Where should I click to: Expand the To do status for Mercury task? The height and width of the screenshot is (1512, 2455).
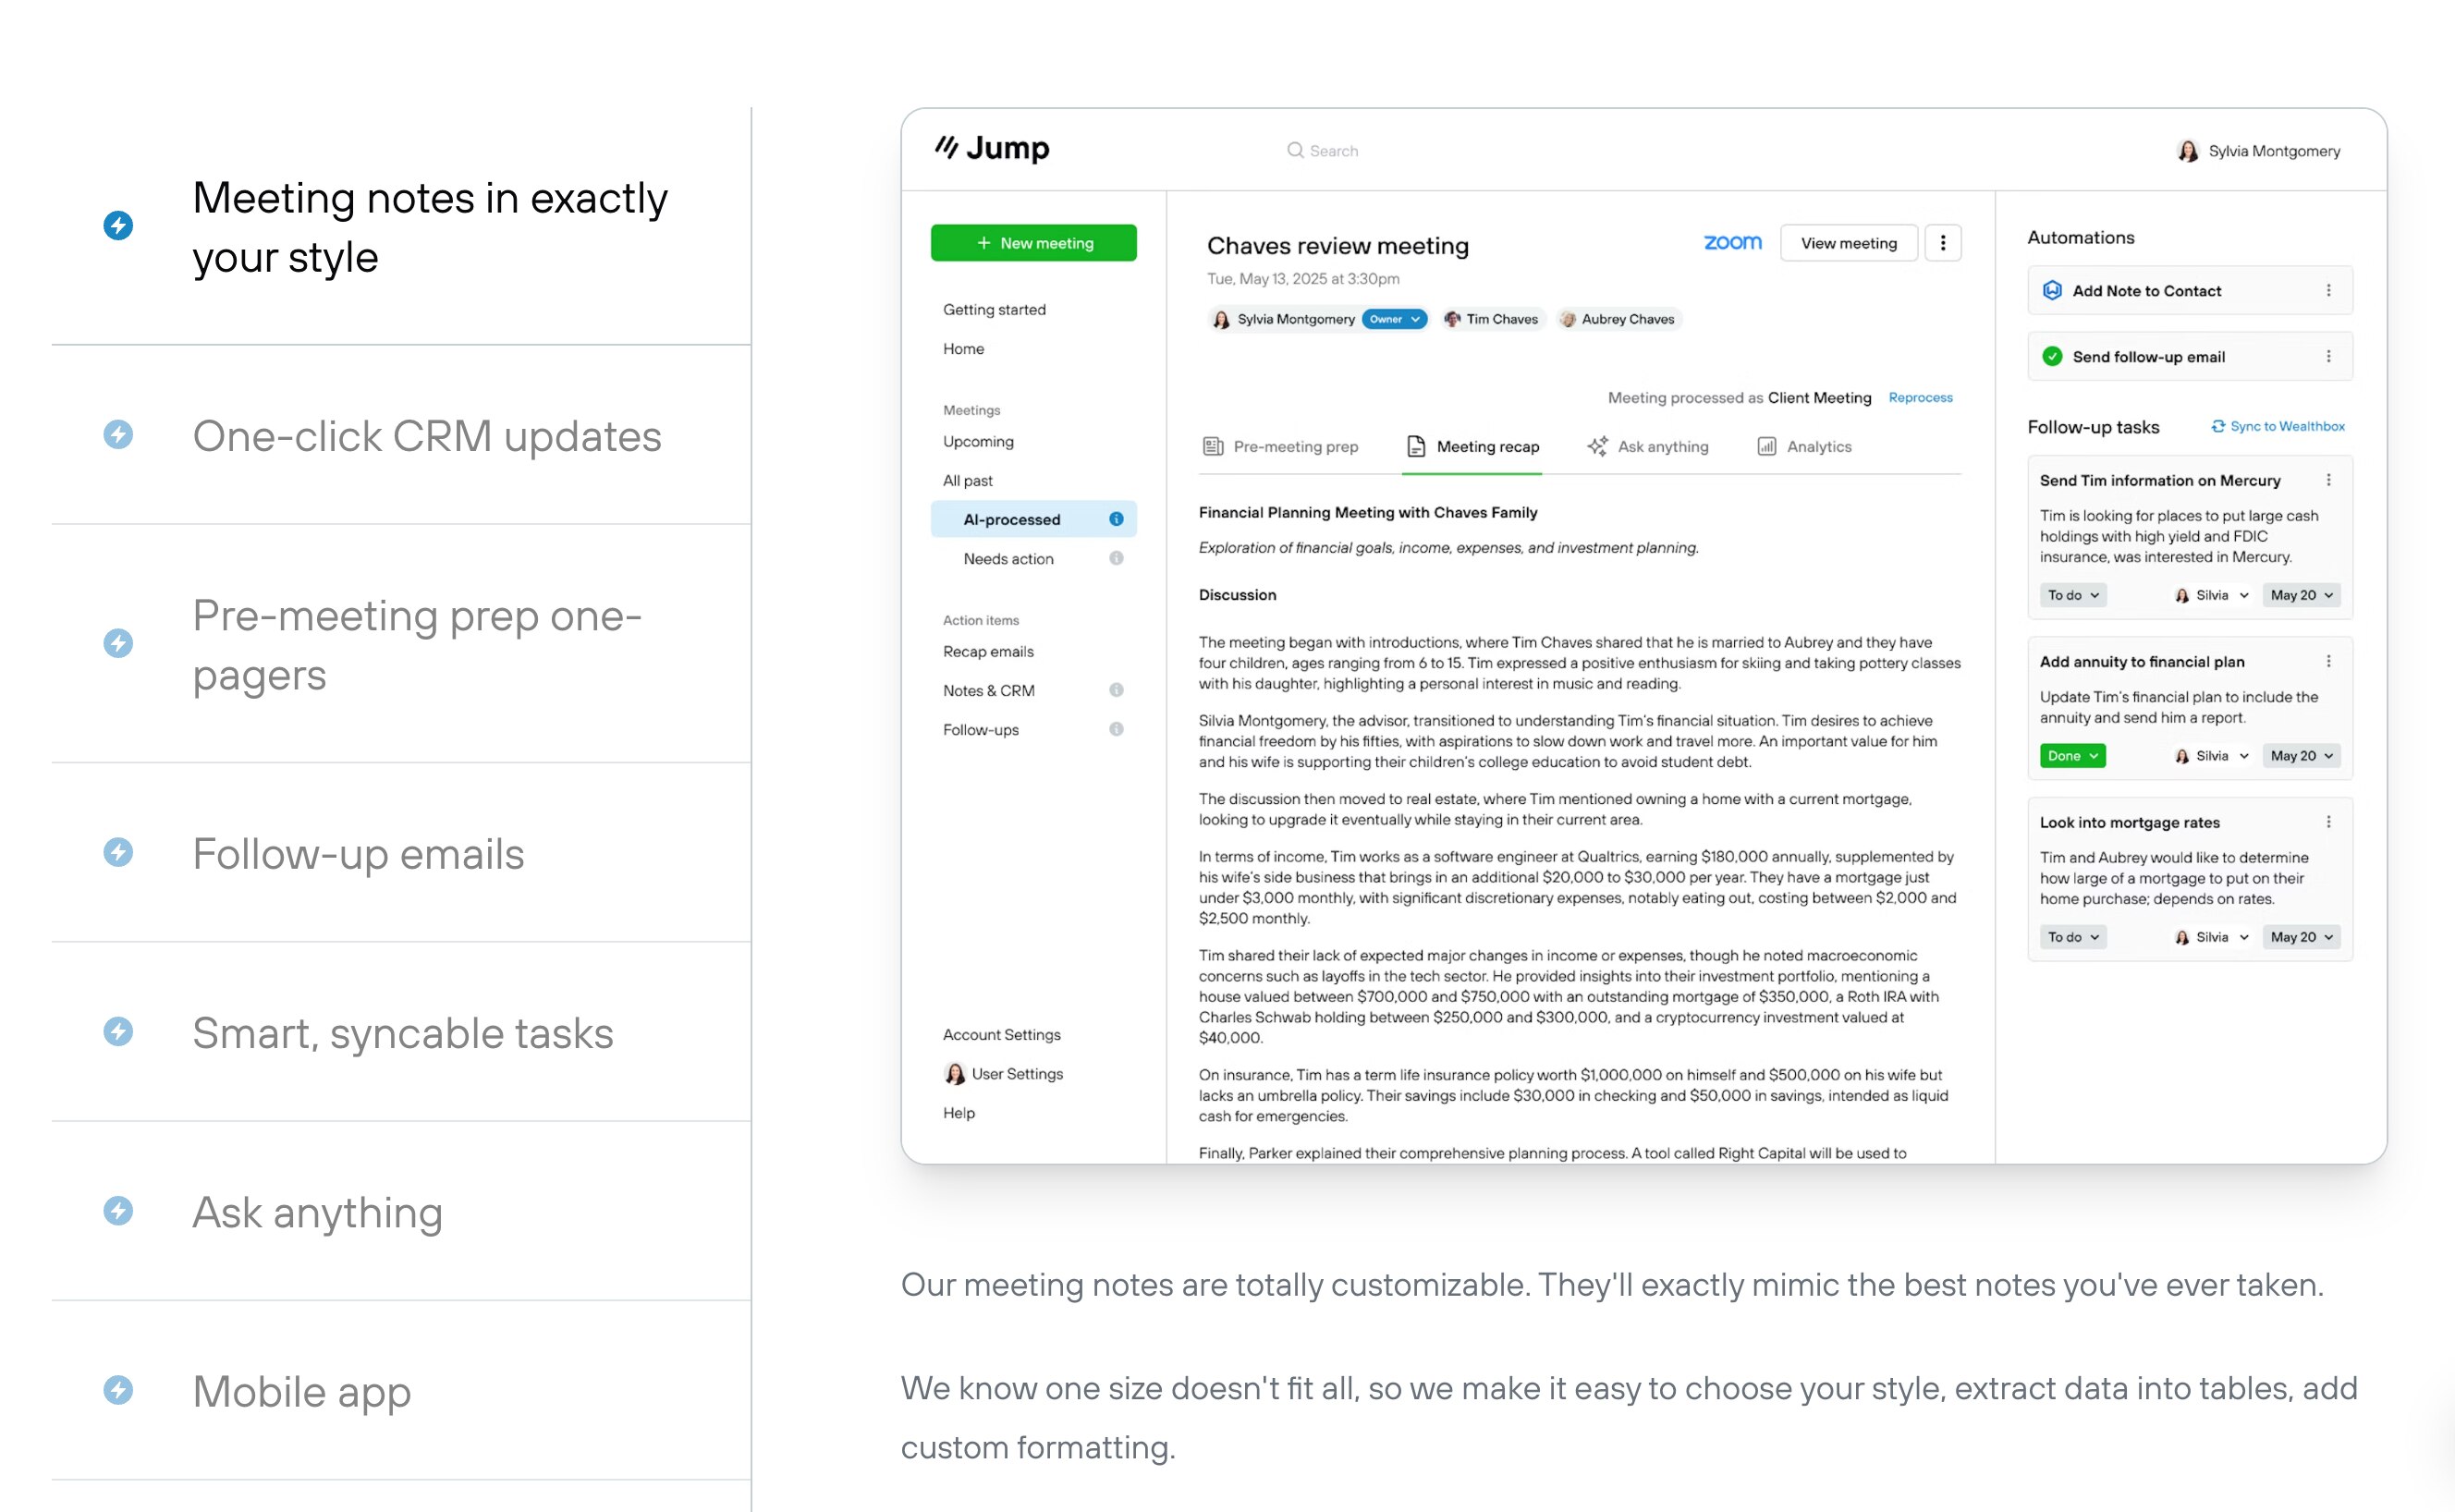(2072, 595)
